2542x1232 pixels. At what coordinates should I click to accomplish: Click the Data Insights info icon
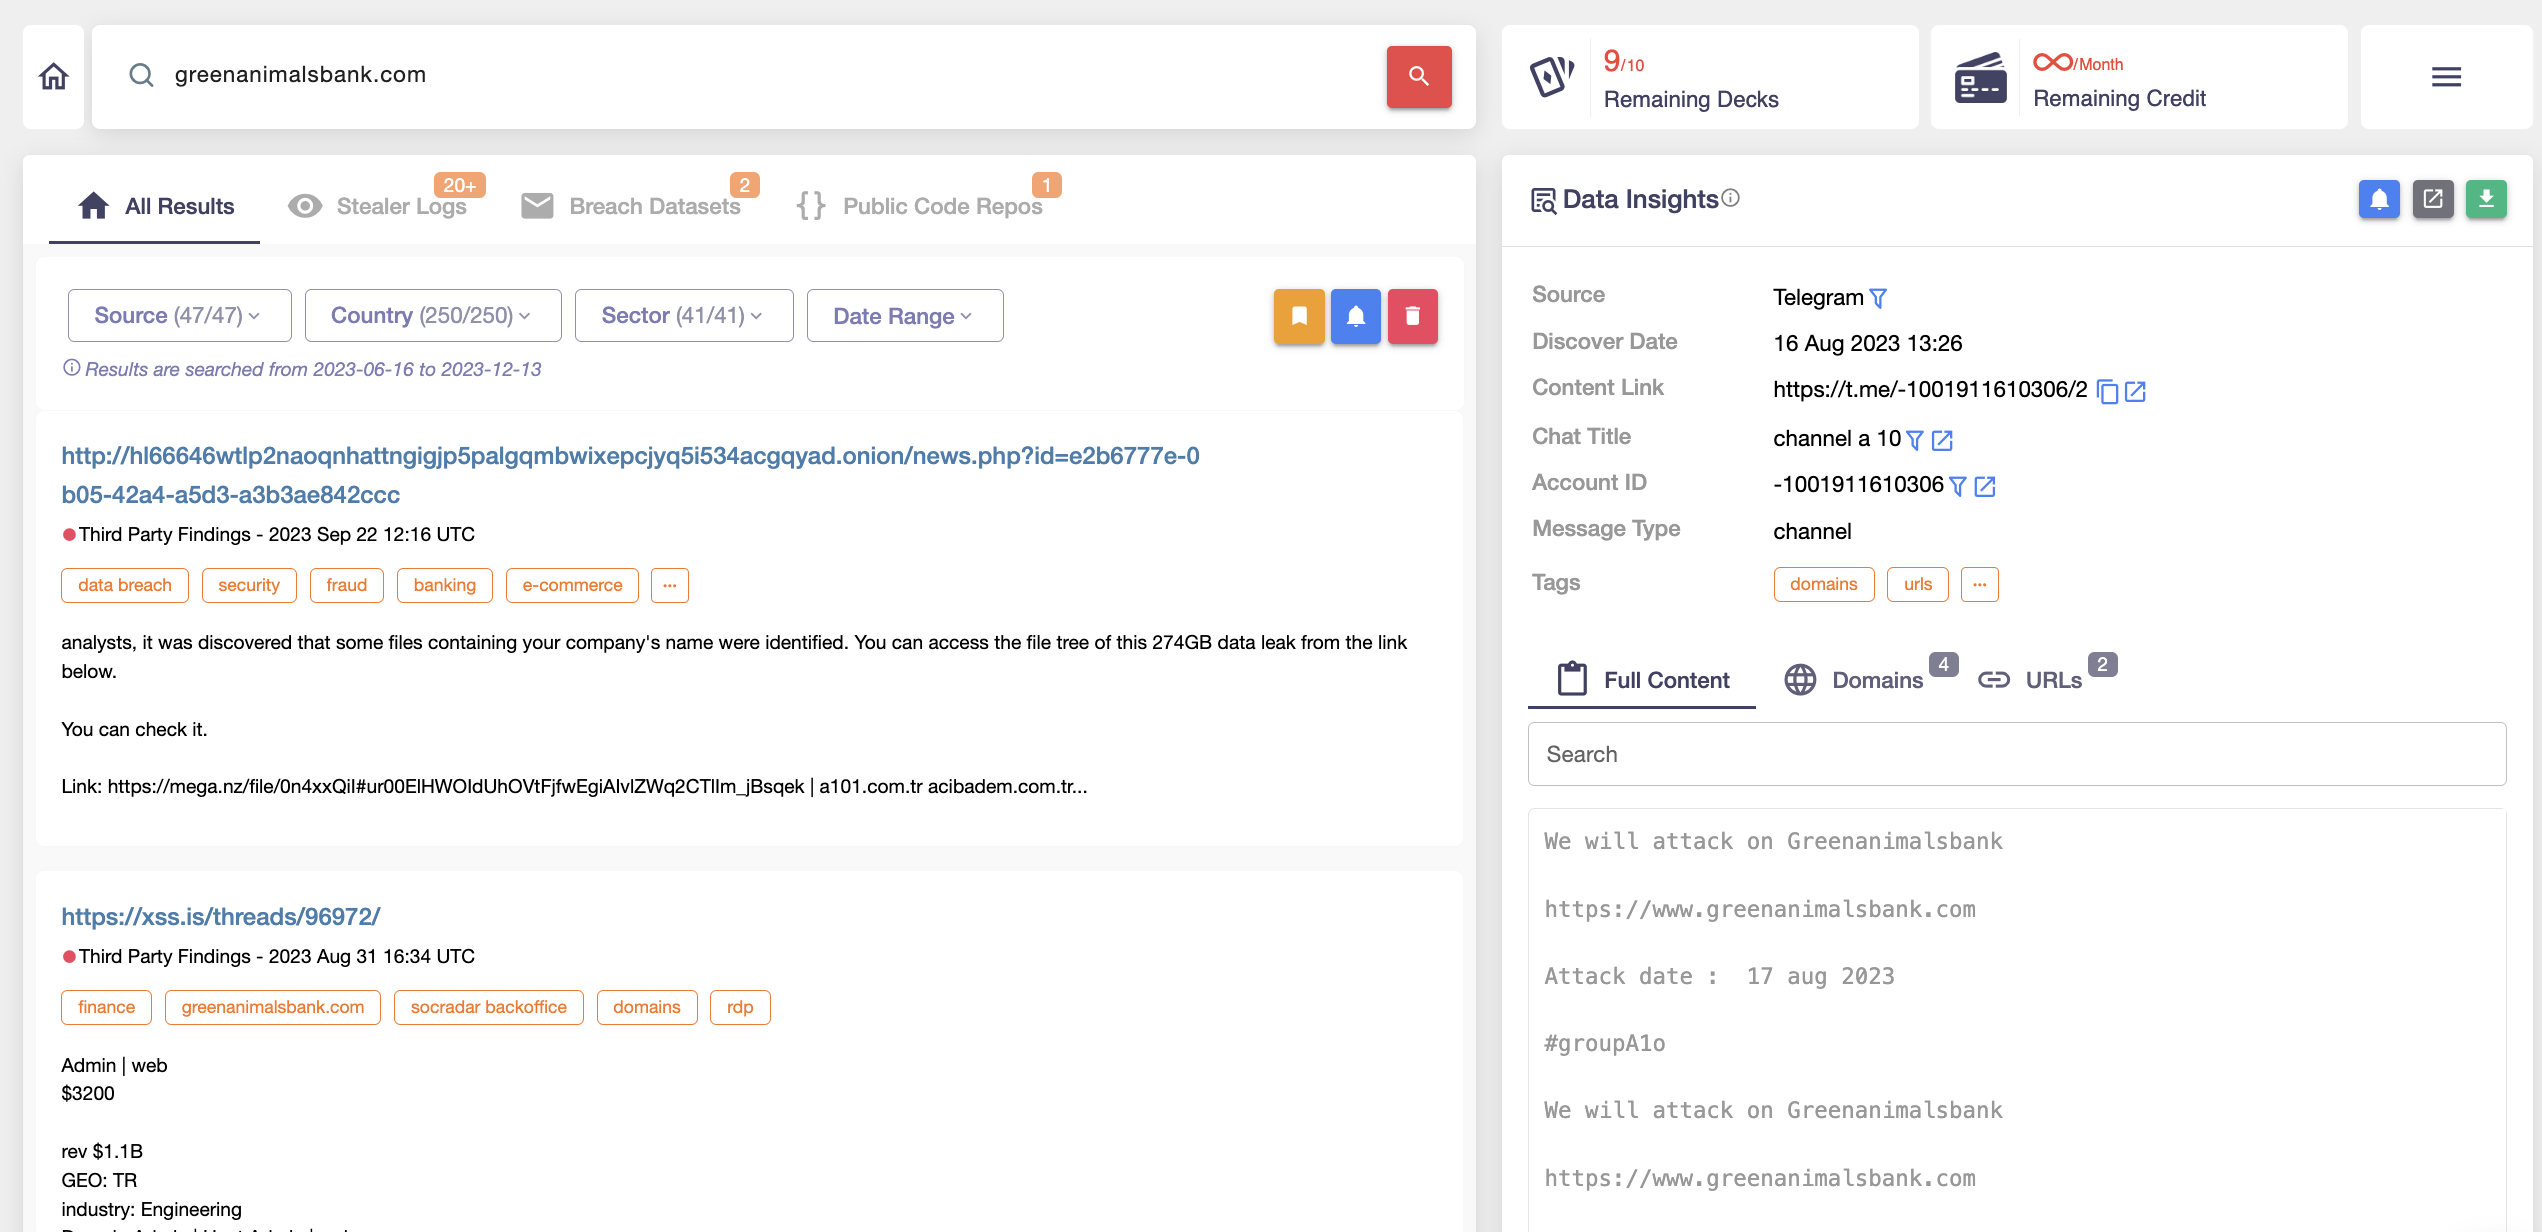pos(1731,198)
